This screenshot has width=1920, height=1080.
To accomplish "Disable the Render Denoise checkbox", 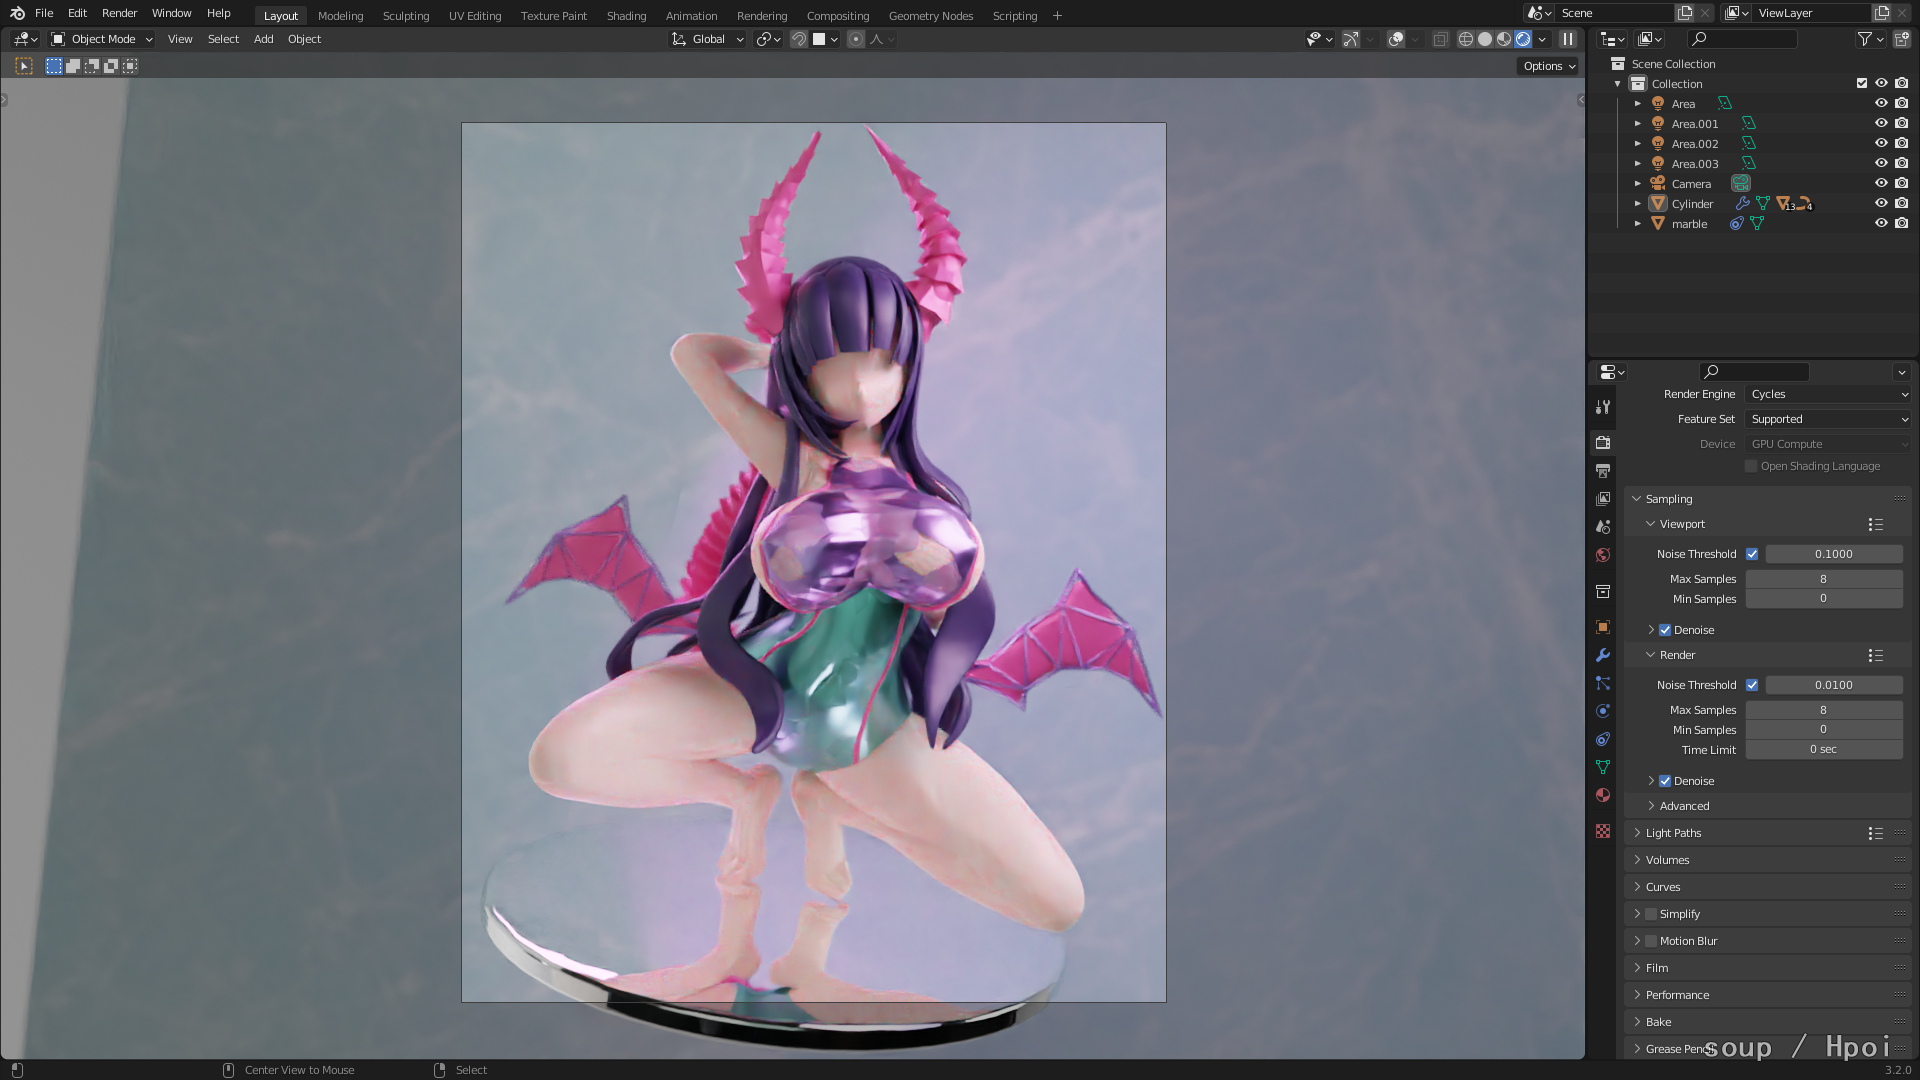I will tap(1665, 781).
